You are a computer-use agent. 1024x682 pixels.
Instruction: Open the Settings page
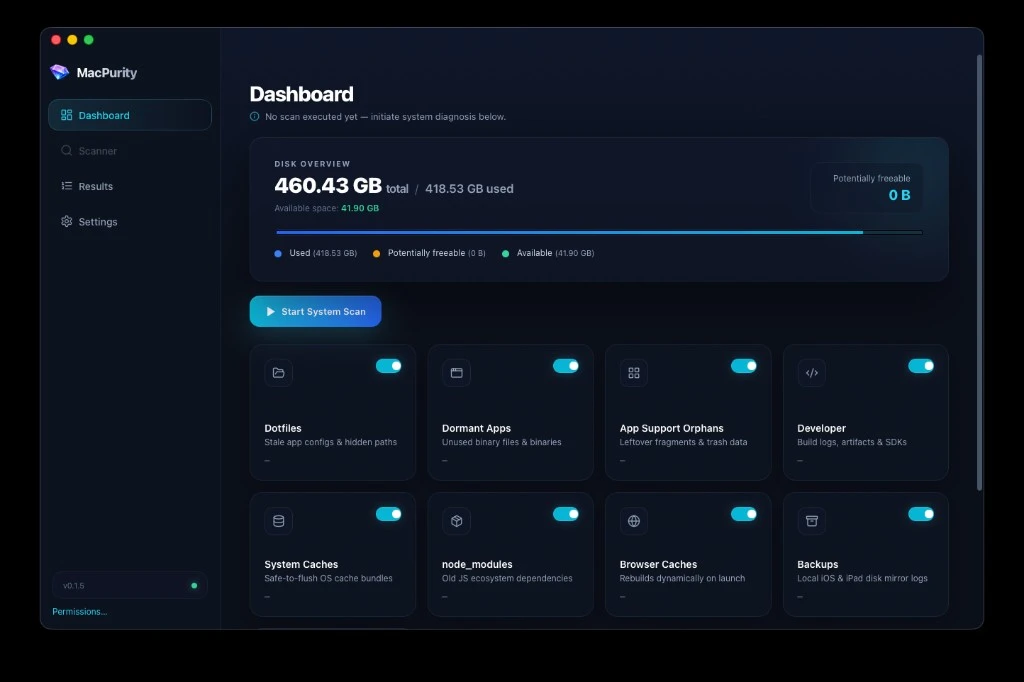pos(130,221)
